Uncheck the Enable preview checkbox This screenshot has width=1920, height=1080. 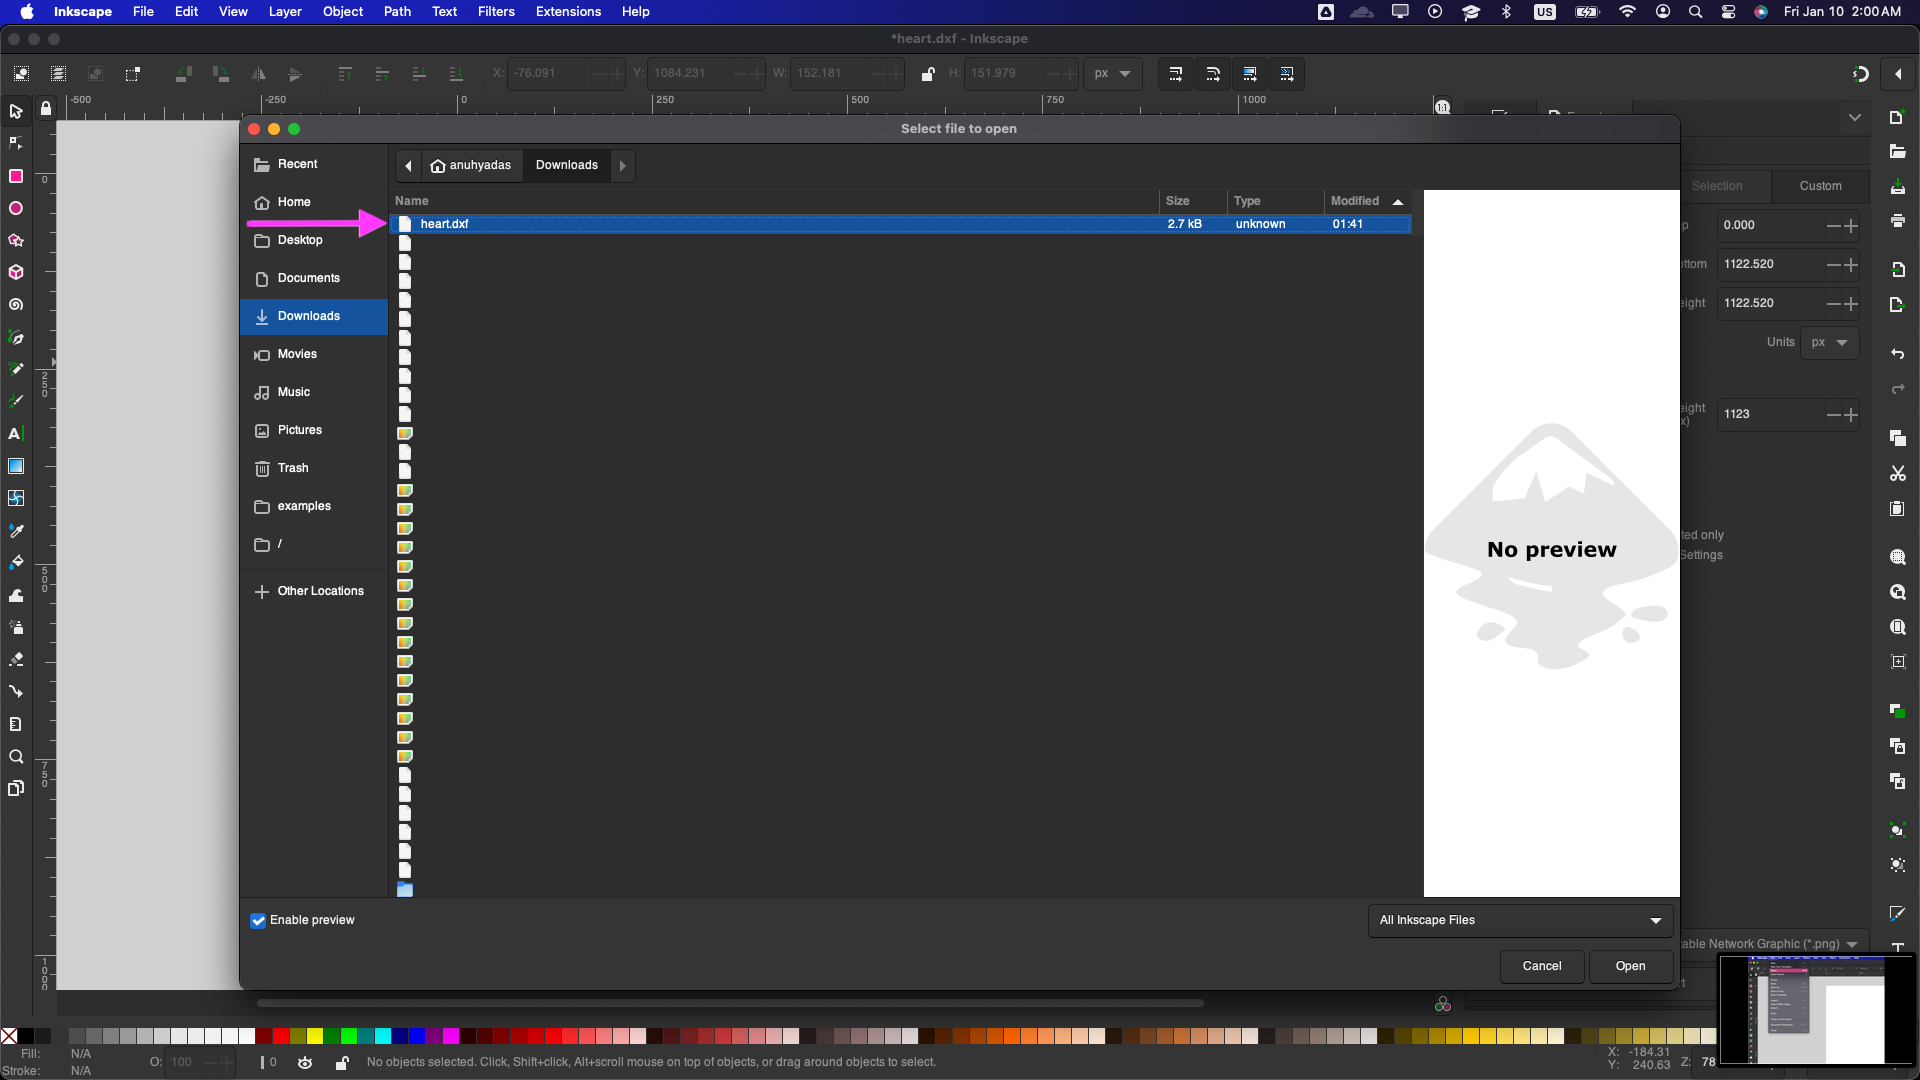coord(258,920)
